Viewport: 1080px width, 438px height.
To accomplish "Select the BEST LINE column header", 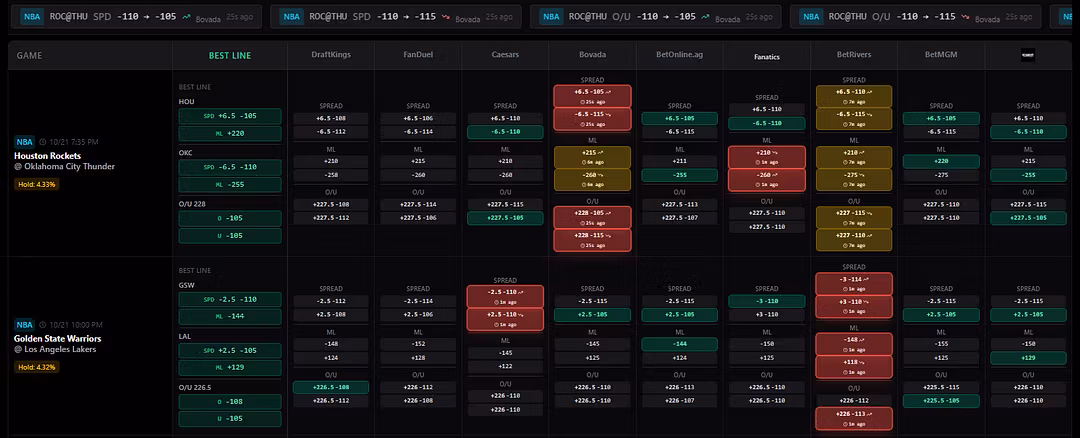I will 230,56.
